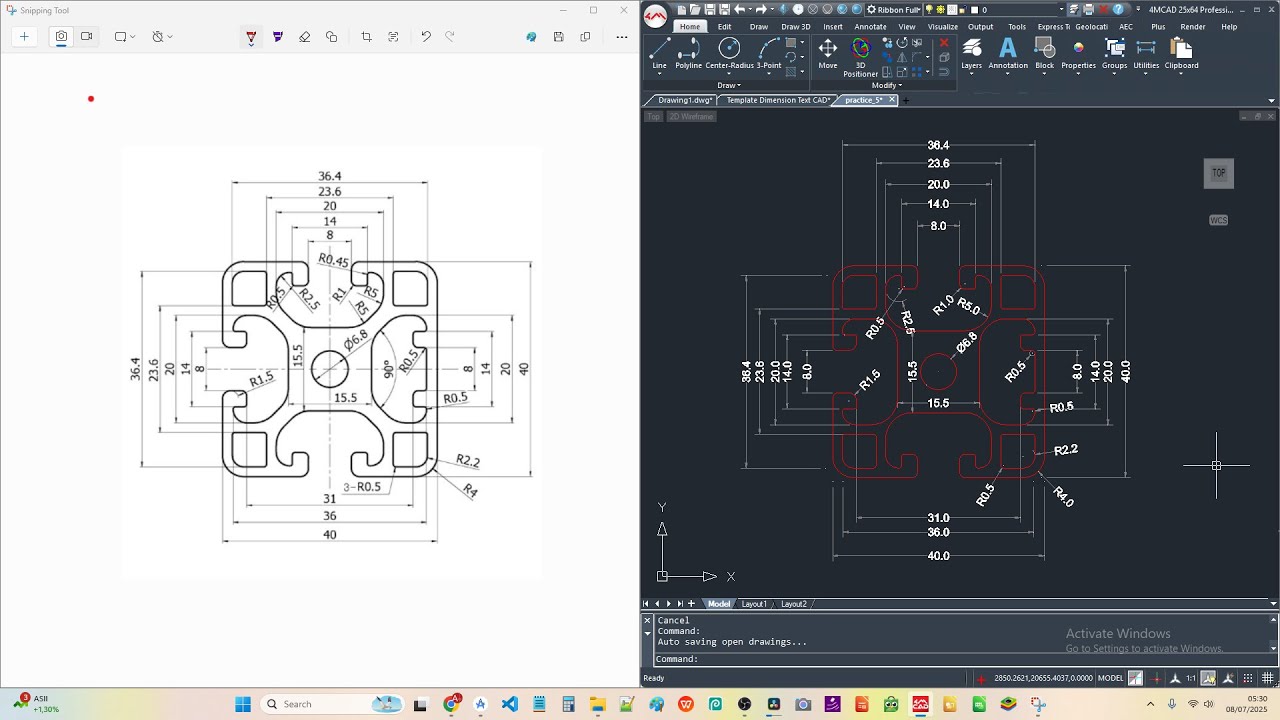Image resolution: width=1280 pixels, height=720 pixels.
Task: Select the Polyline drawing tool
Action: (689, 54)
